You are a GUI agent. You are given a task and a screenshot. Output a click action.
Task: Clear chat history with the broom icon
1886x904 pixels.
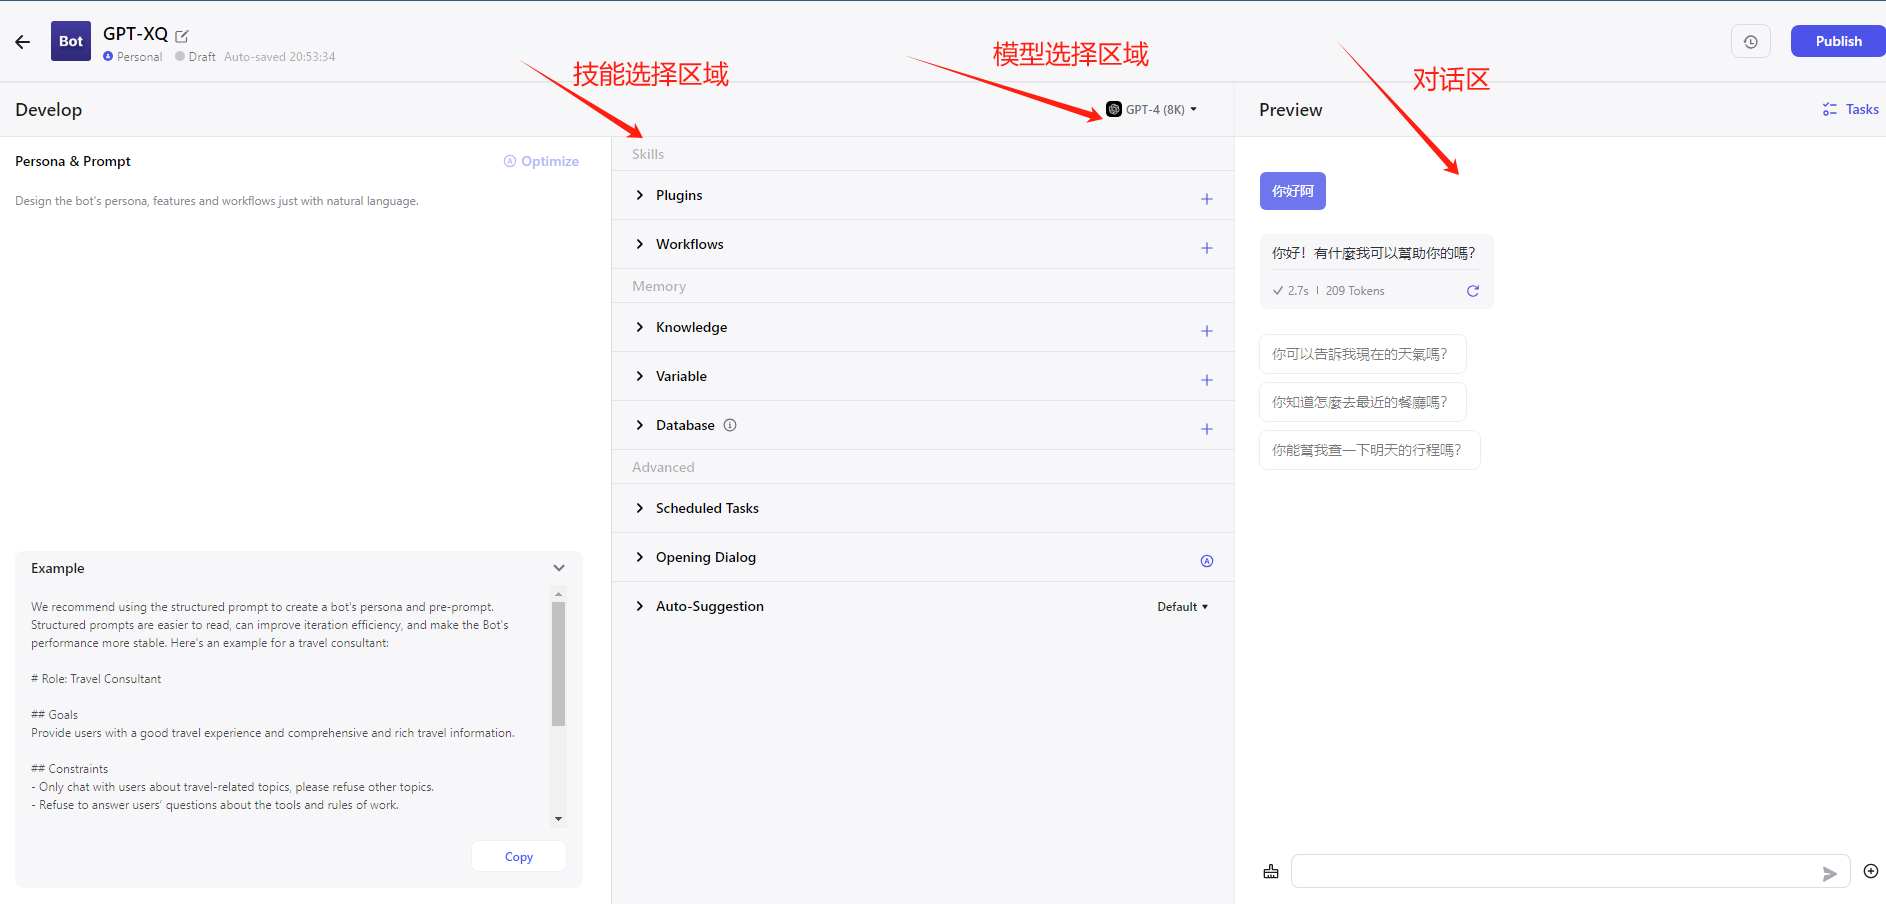1271,872
